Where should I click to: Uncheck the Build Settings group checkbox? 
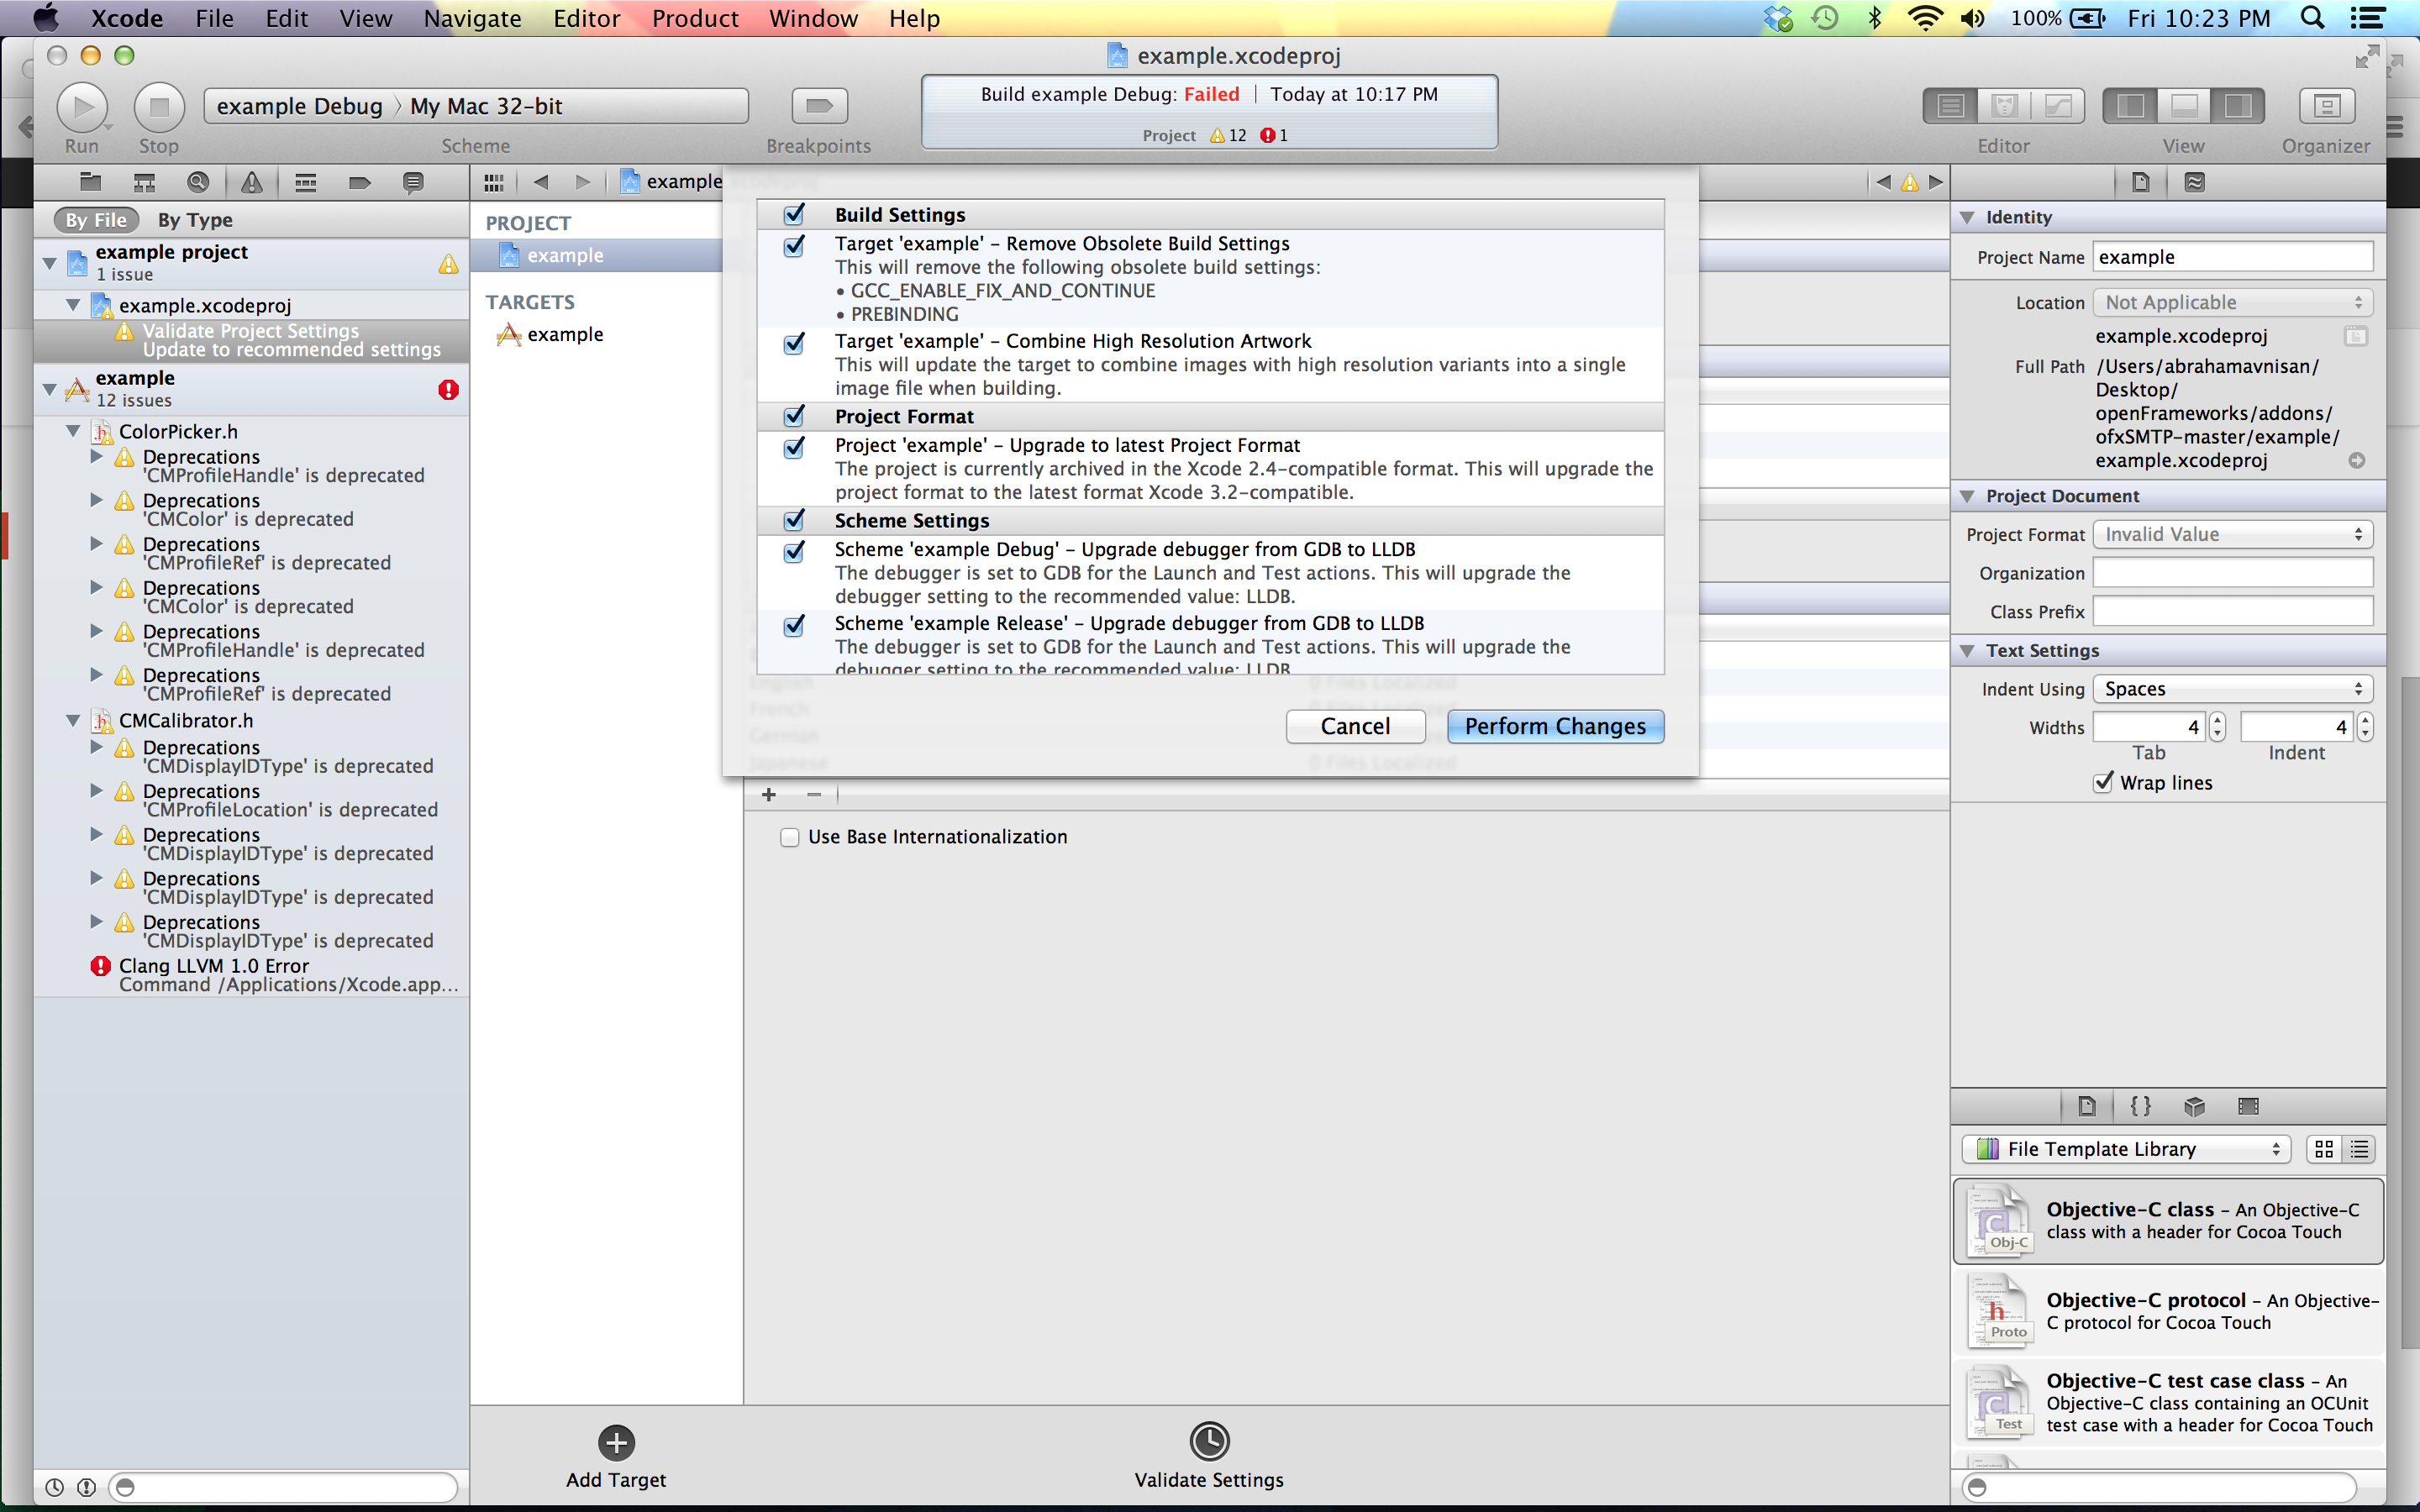(x=794, y=215)
